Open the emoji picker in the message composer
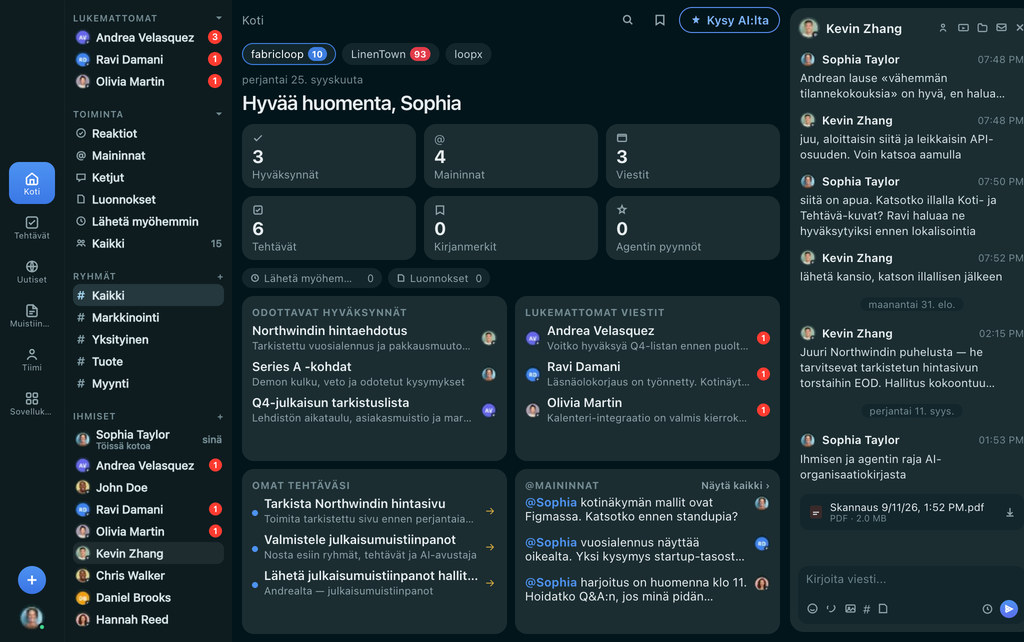Viewport: 1024px width, 642px height. [x=812, y=609]
